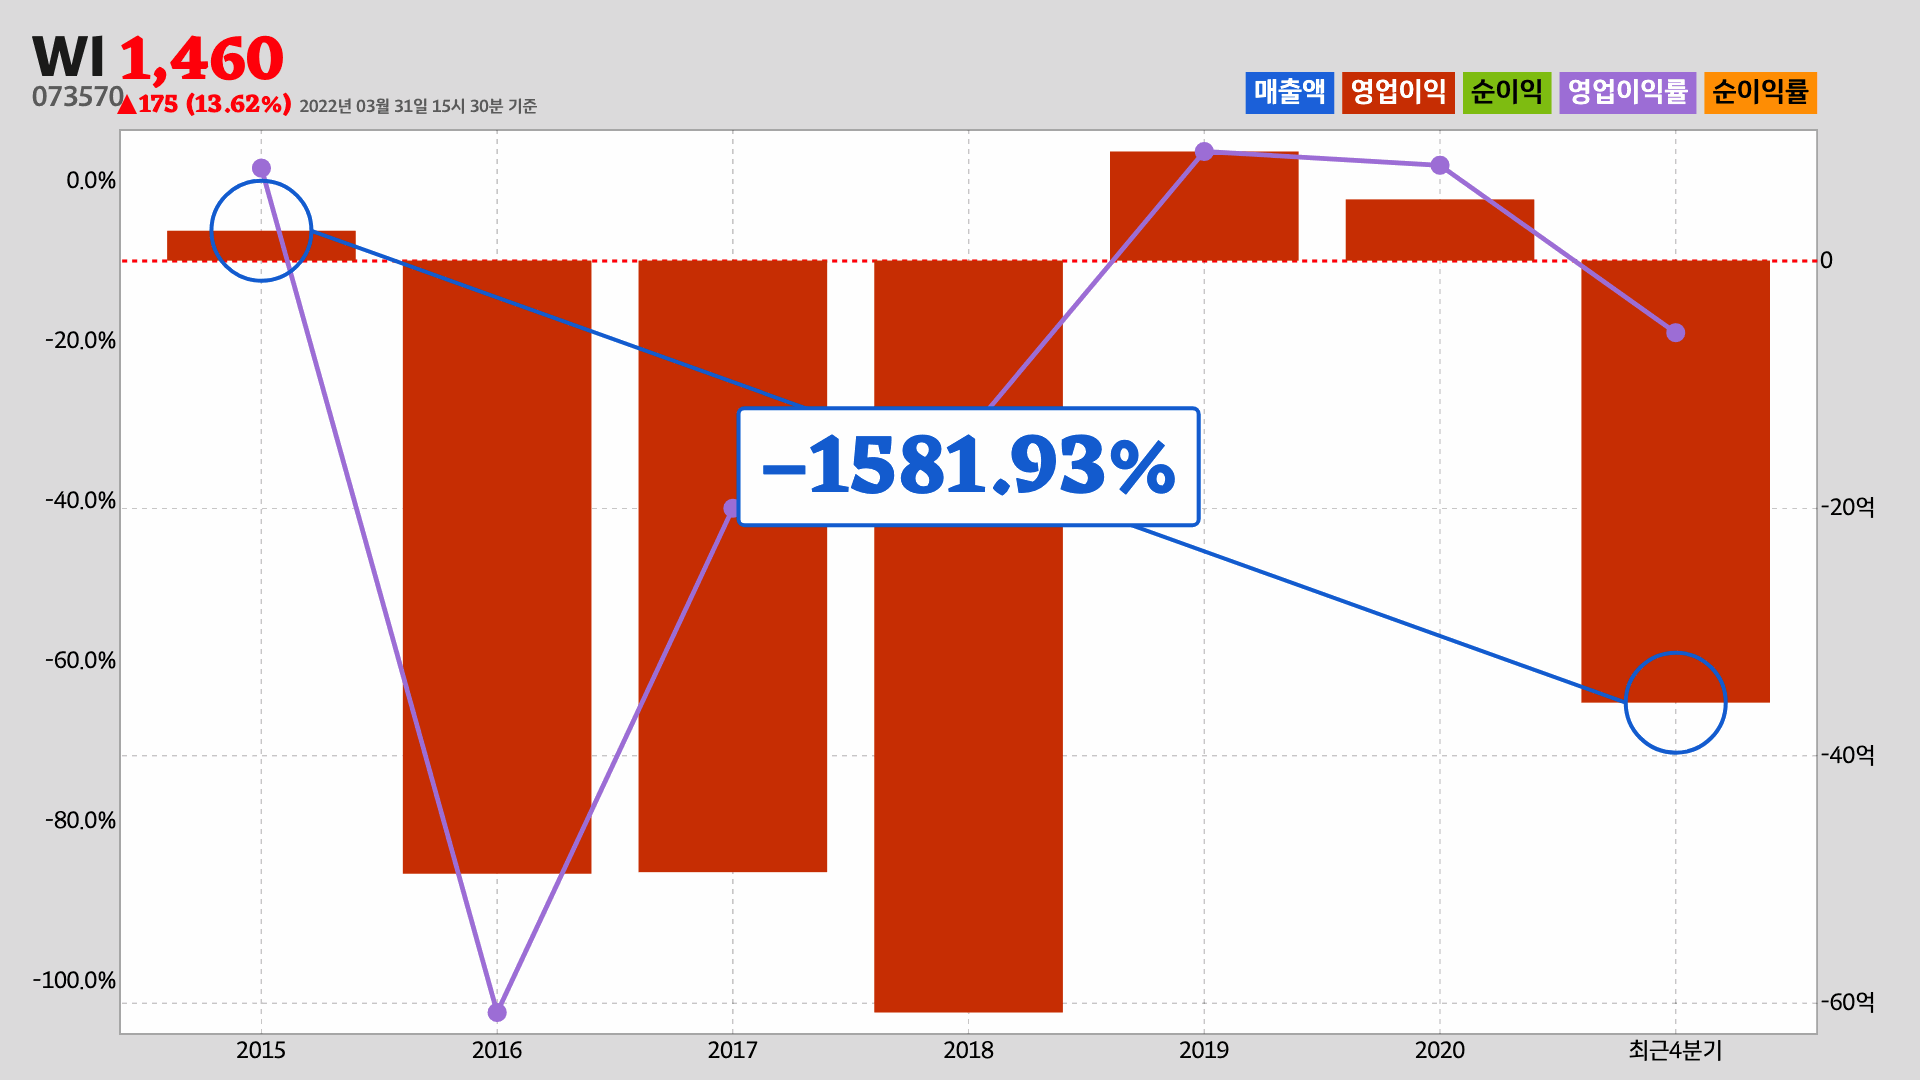The height and width of the screenshot is (1080, 1920).
Task: Click the 2020 purple margin data point
Action: pos(1440,165)
